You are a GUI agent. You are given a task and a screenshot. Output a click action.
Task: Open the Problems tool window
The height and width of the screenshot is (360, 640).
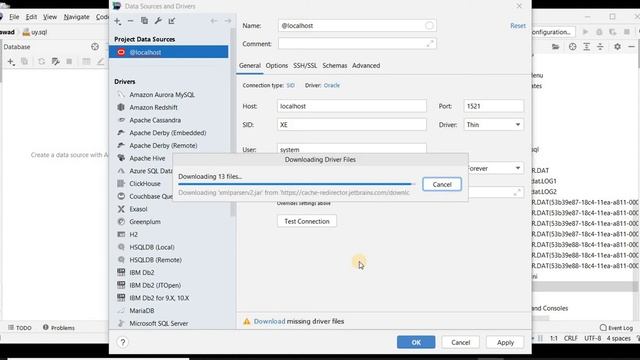(x=59, y=328)
